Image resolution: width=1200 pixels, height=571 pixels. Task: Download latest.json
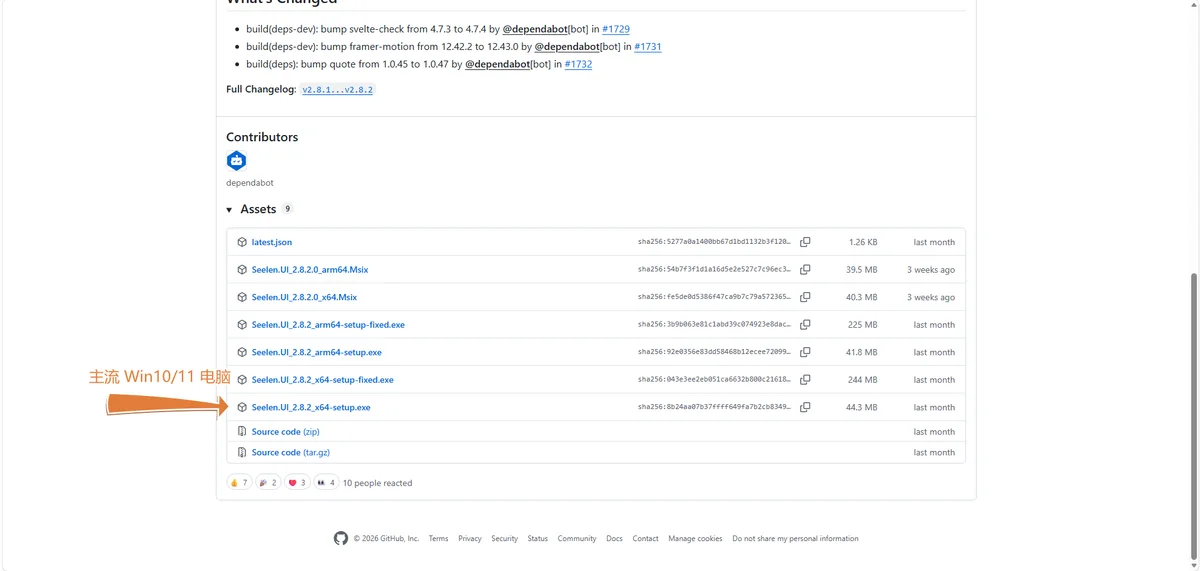[x=272, y=242]
